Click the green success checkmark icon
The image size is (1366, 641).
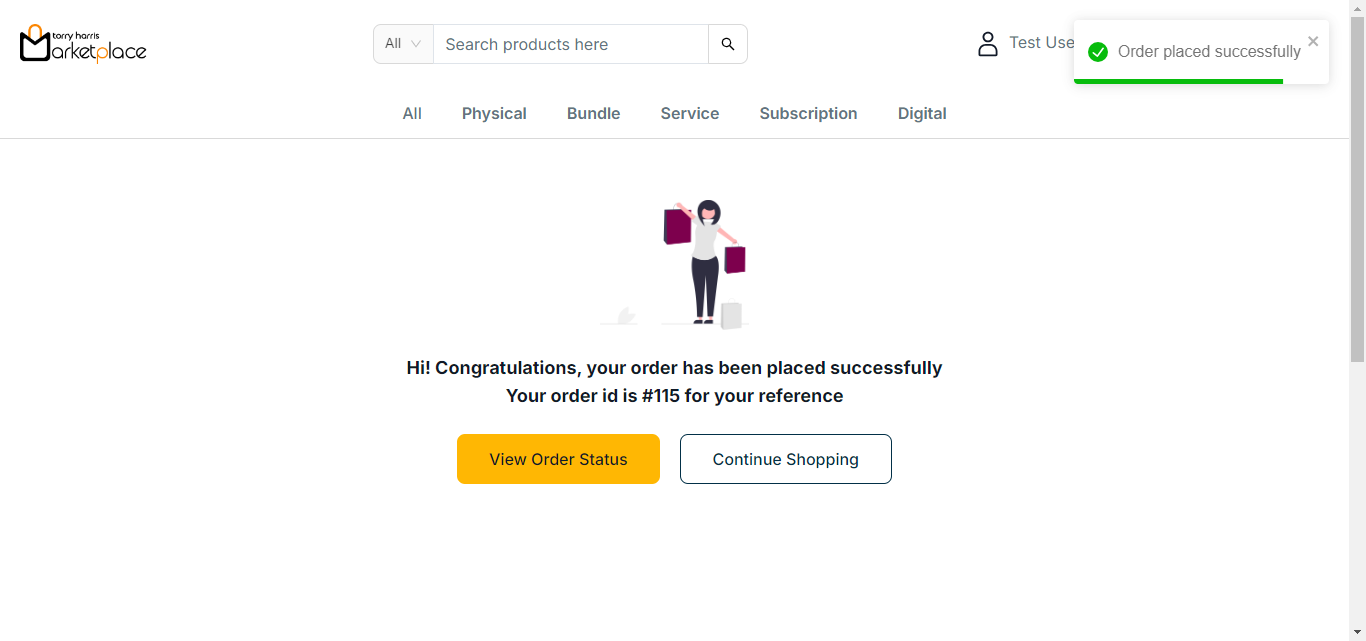pyautogui.click(x=1098, y=52)
